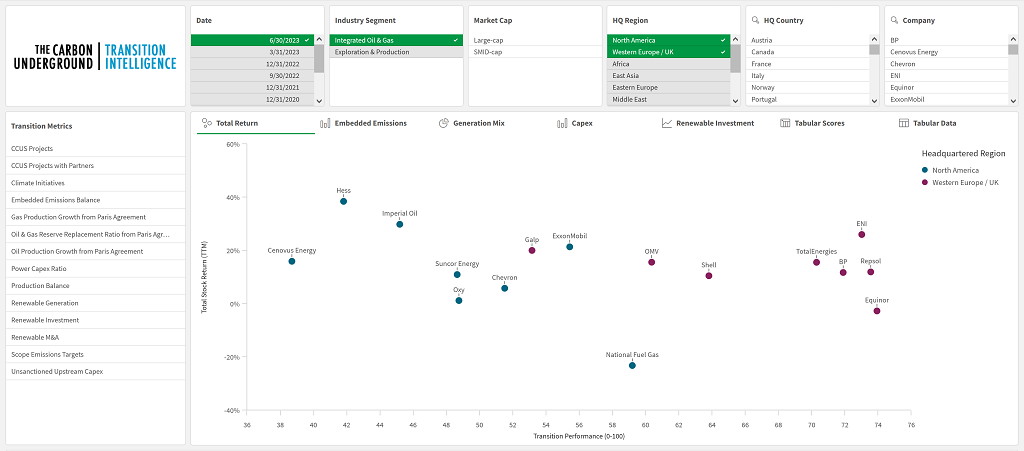Click the Date list scrollbar thumb
The height and width of the screenshot is (451, 1024).
[319, 58]
